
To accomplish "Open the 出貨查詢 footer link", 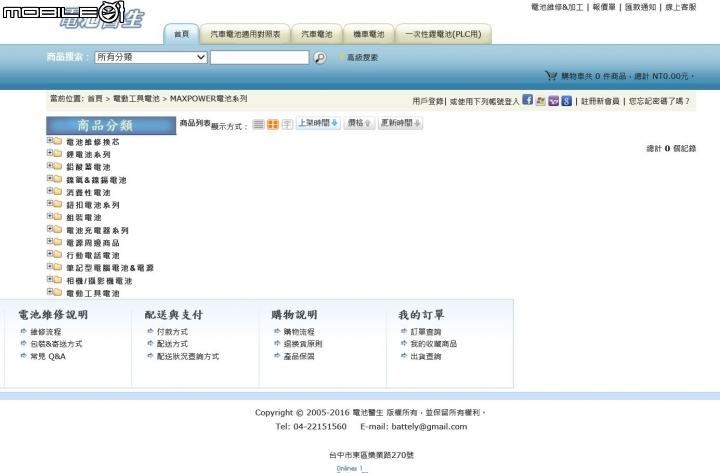I will point(426,356).
